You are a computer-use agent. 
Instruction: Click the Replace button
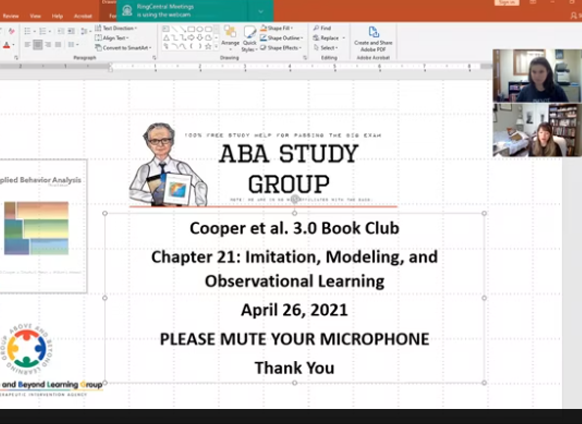point(326,38)
